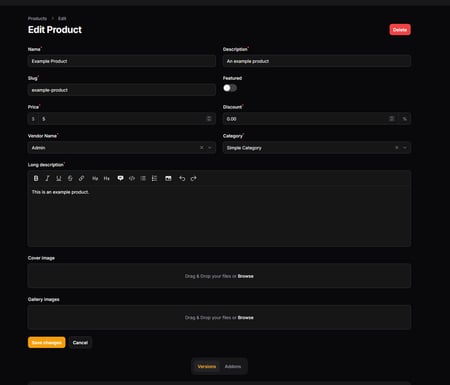Open the Vendor Name dropdown arrow
The image size is (450, 385).
210,148
